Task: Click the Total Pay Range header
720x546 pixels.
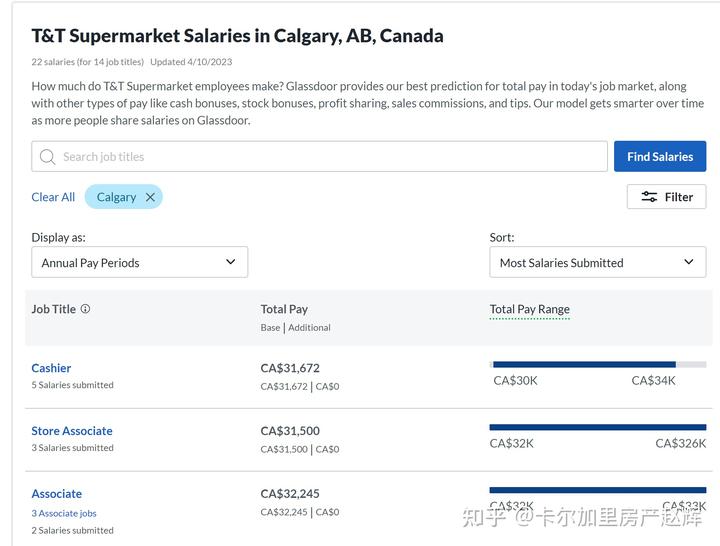Action: pos(529,309)
